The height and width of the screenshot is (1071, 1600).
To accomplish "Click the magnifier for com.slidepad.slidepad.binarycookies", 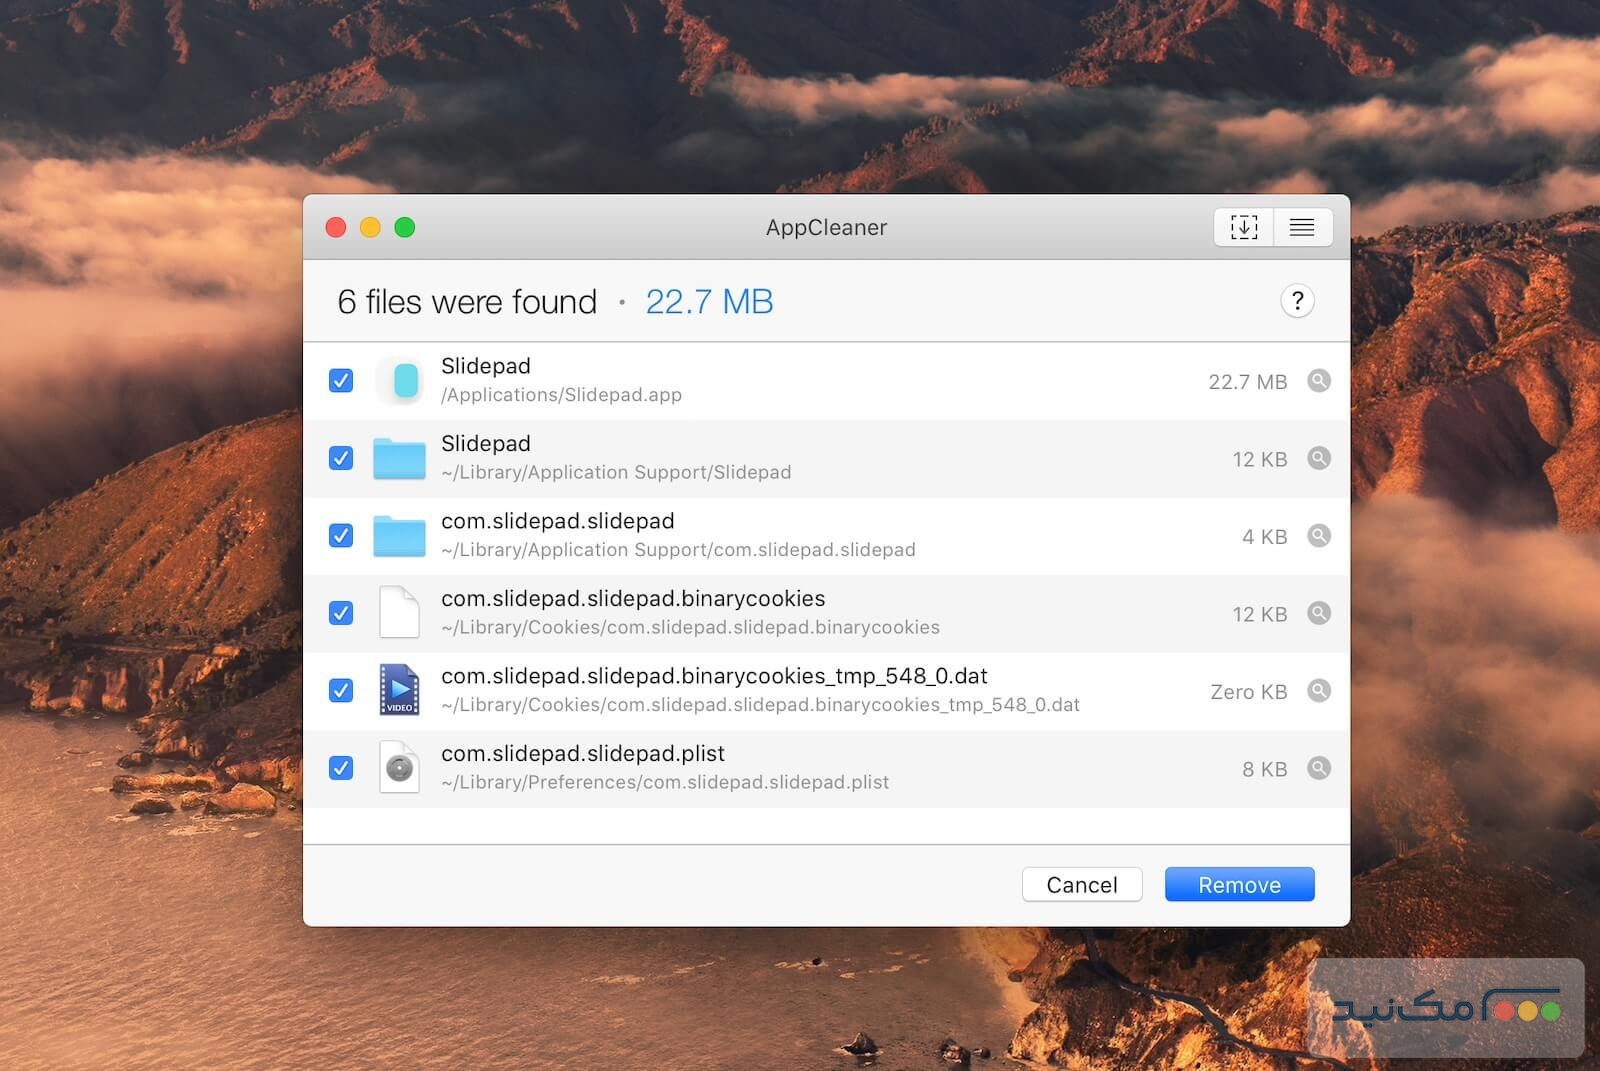I will (x=1320, y=614).
